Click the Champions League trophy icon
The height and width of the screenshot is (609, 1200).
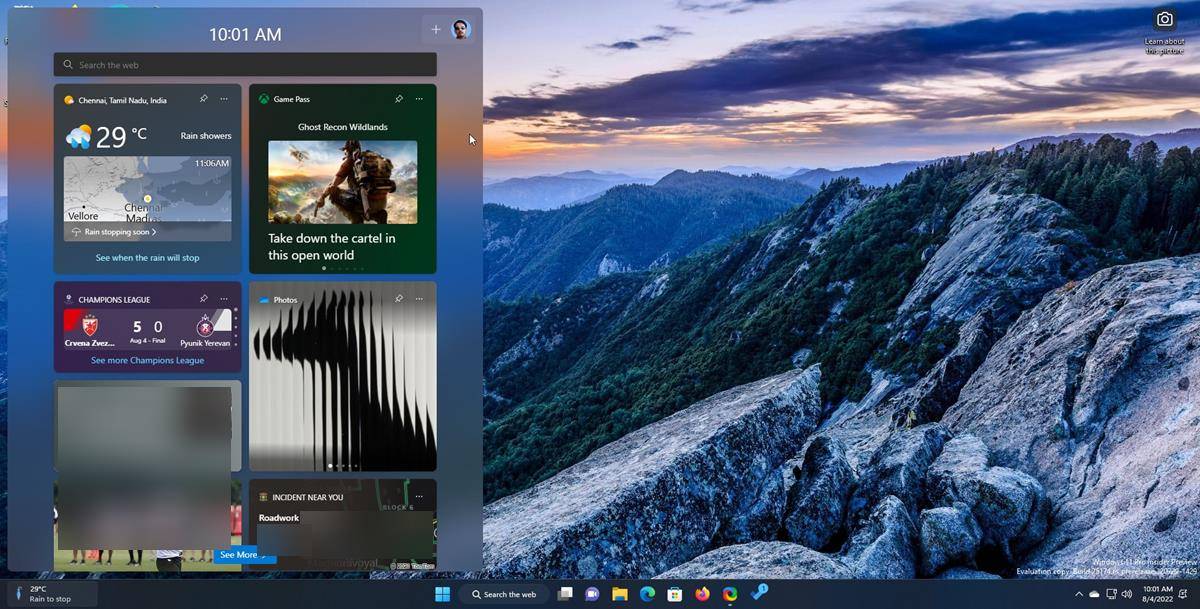pos(67,298)
